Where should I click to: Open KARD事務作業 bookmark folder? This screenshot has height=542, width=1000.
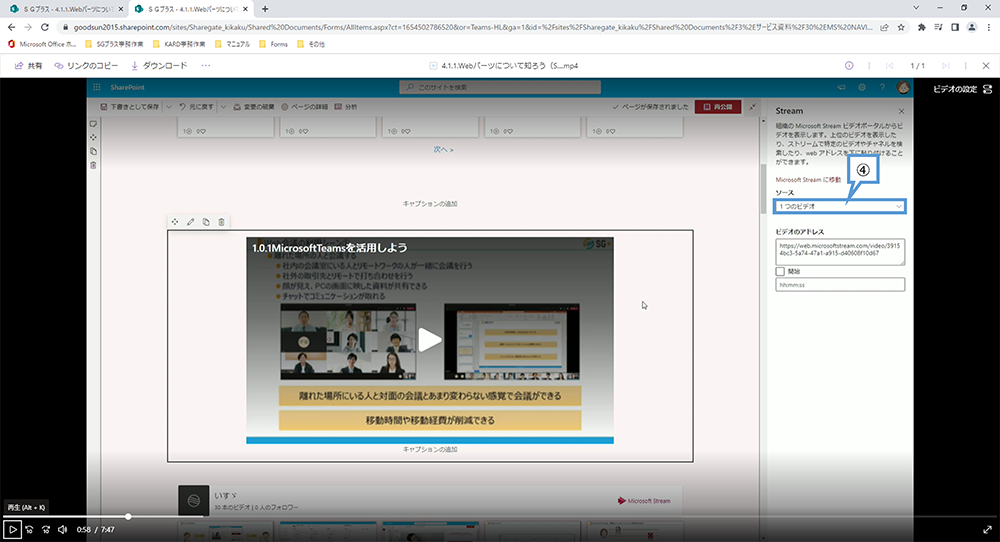tap(179, 44)
